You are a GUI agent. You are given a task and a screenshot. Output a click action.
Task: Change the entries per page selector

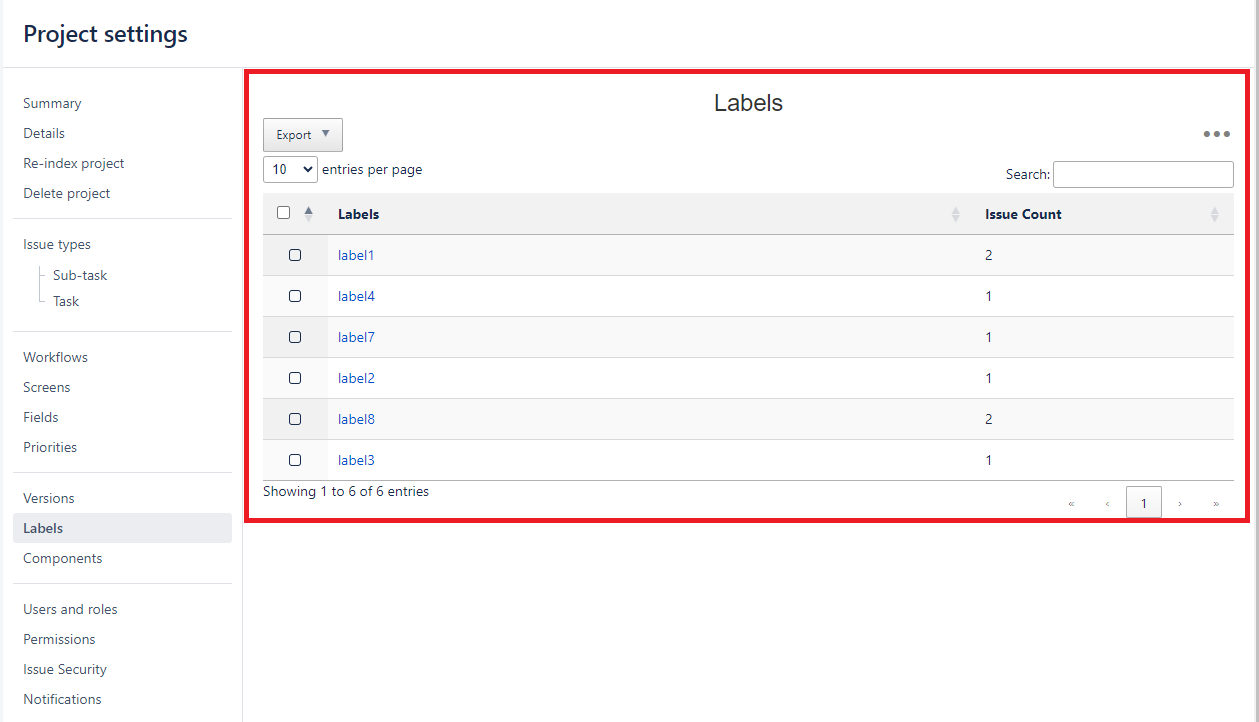[290, 170]
